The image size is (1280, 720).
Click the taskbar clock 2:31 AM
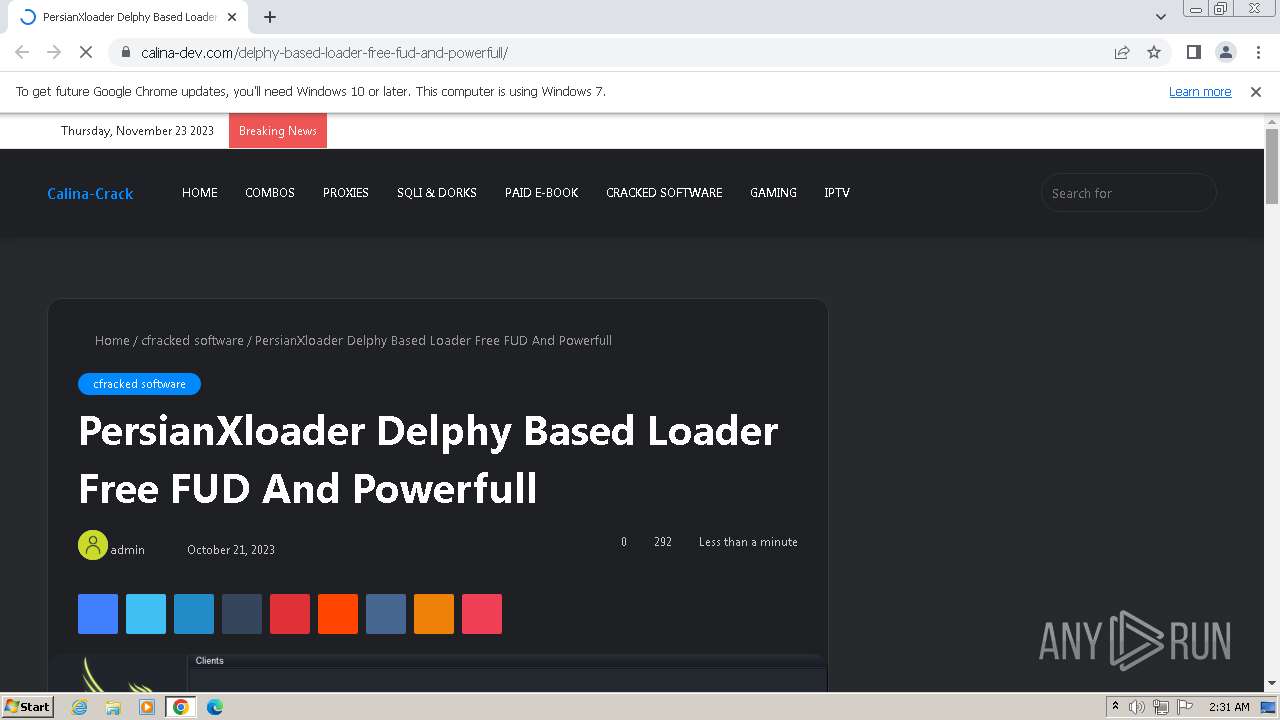[1229, 707]
